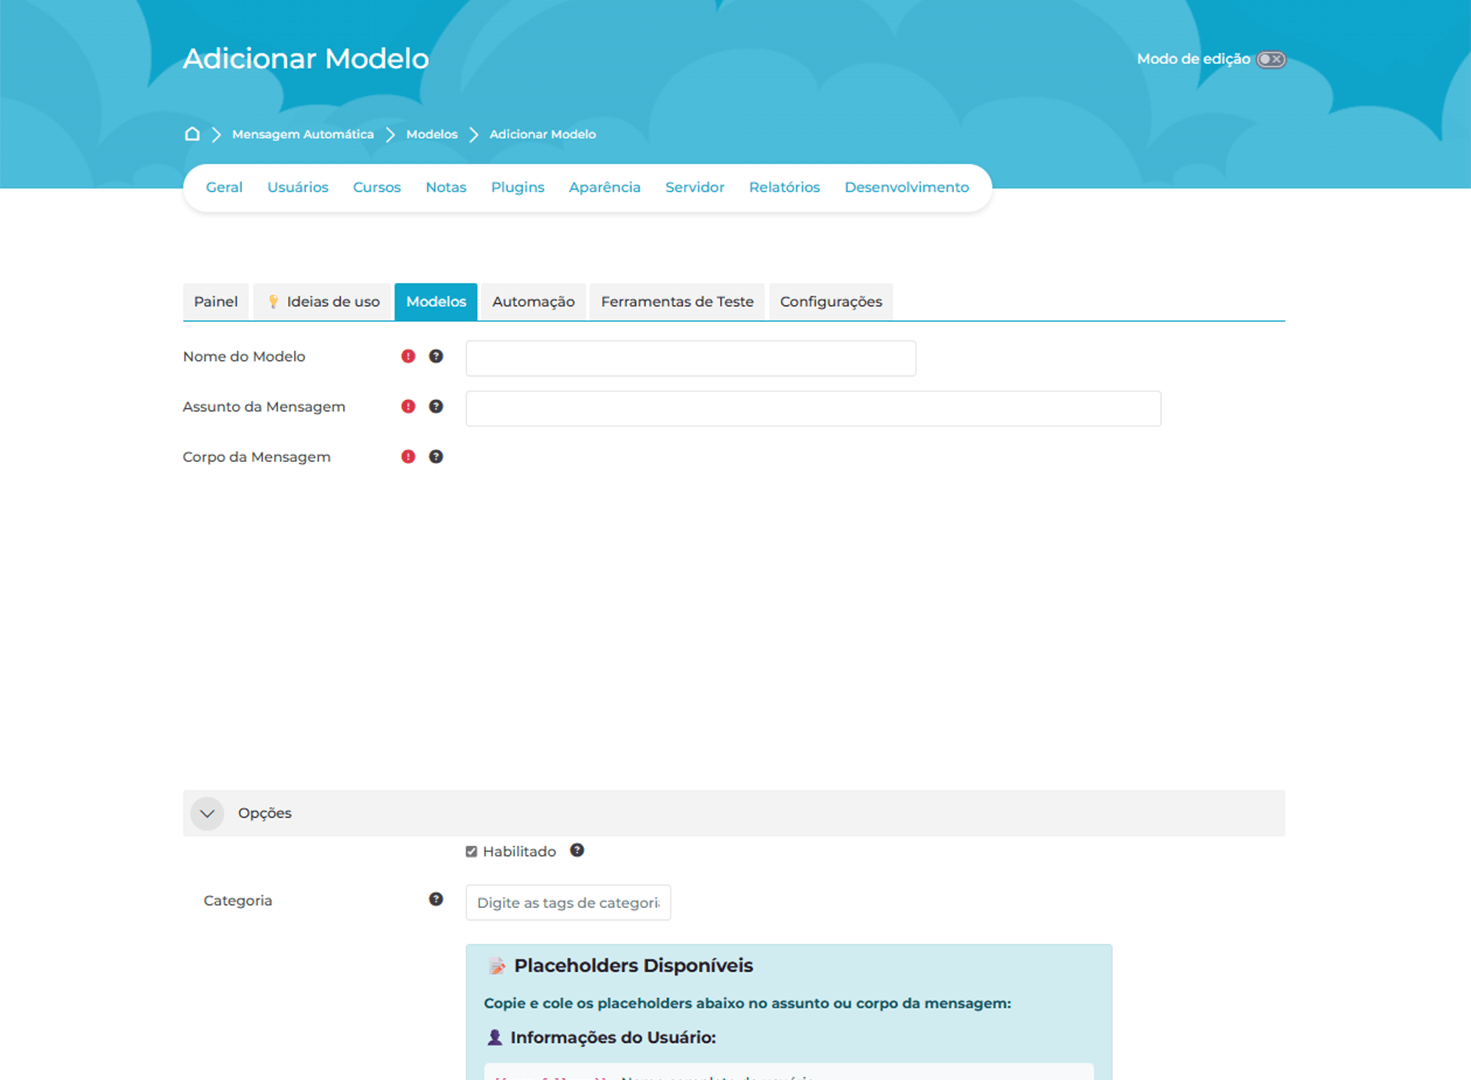Click Mensagem Automática breadcrumb link

[x=303, y=134]
